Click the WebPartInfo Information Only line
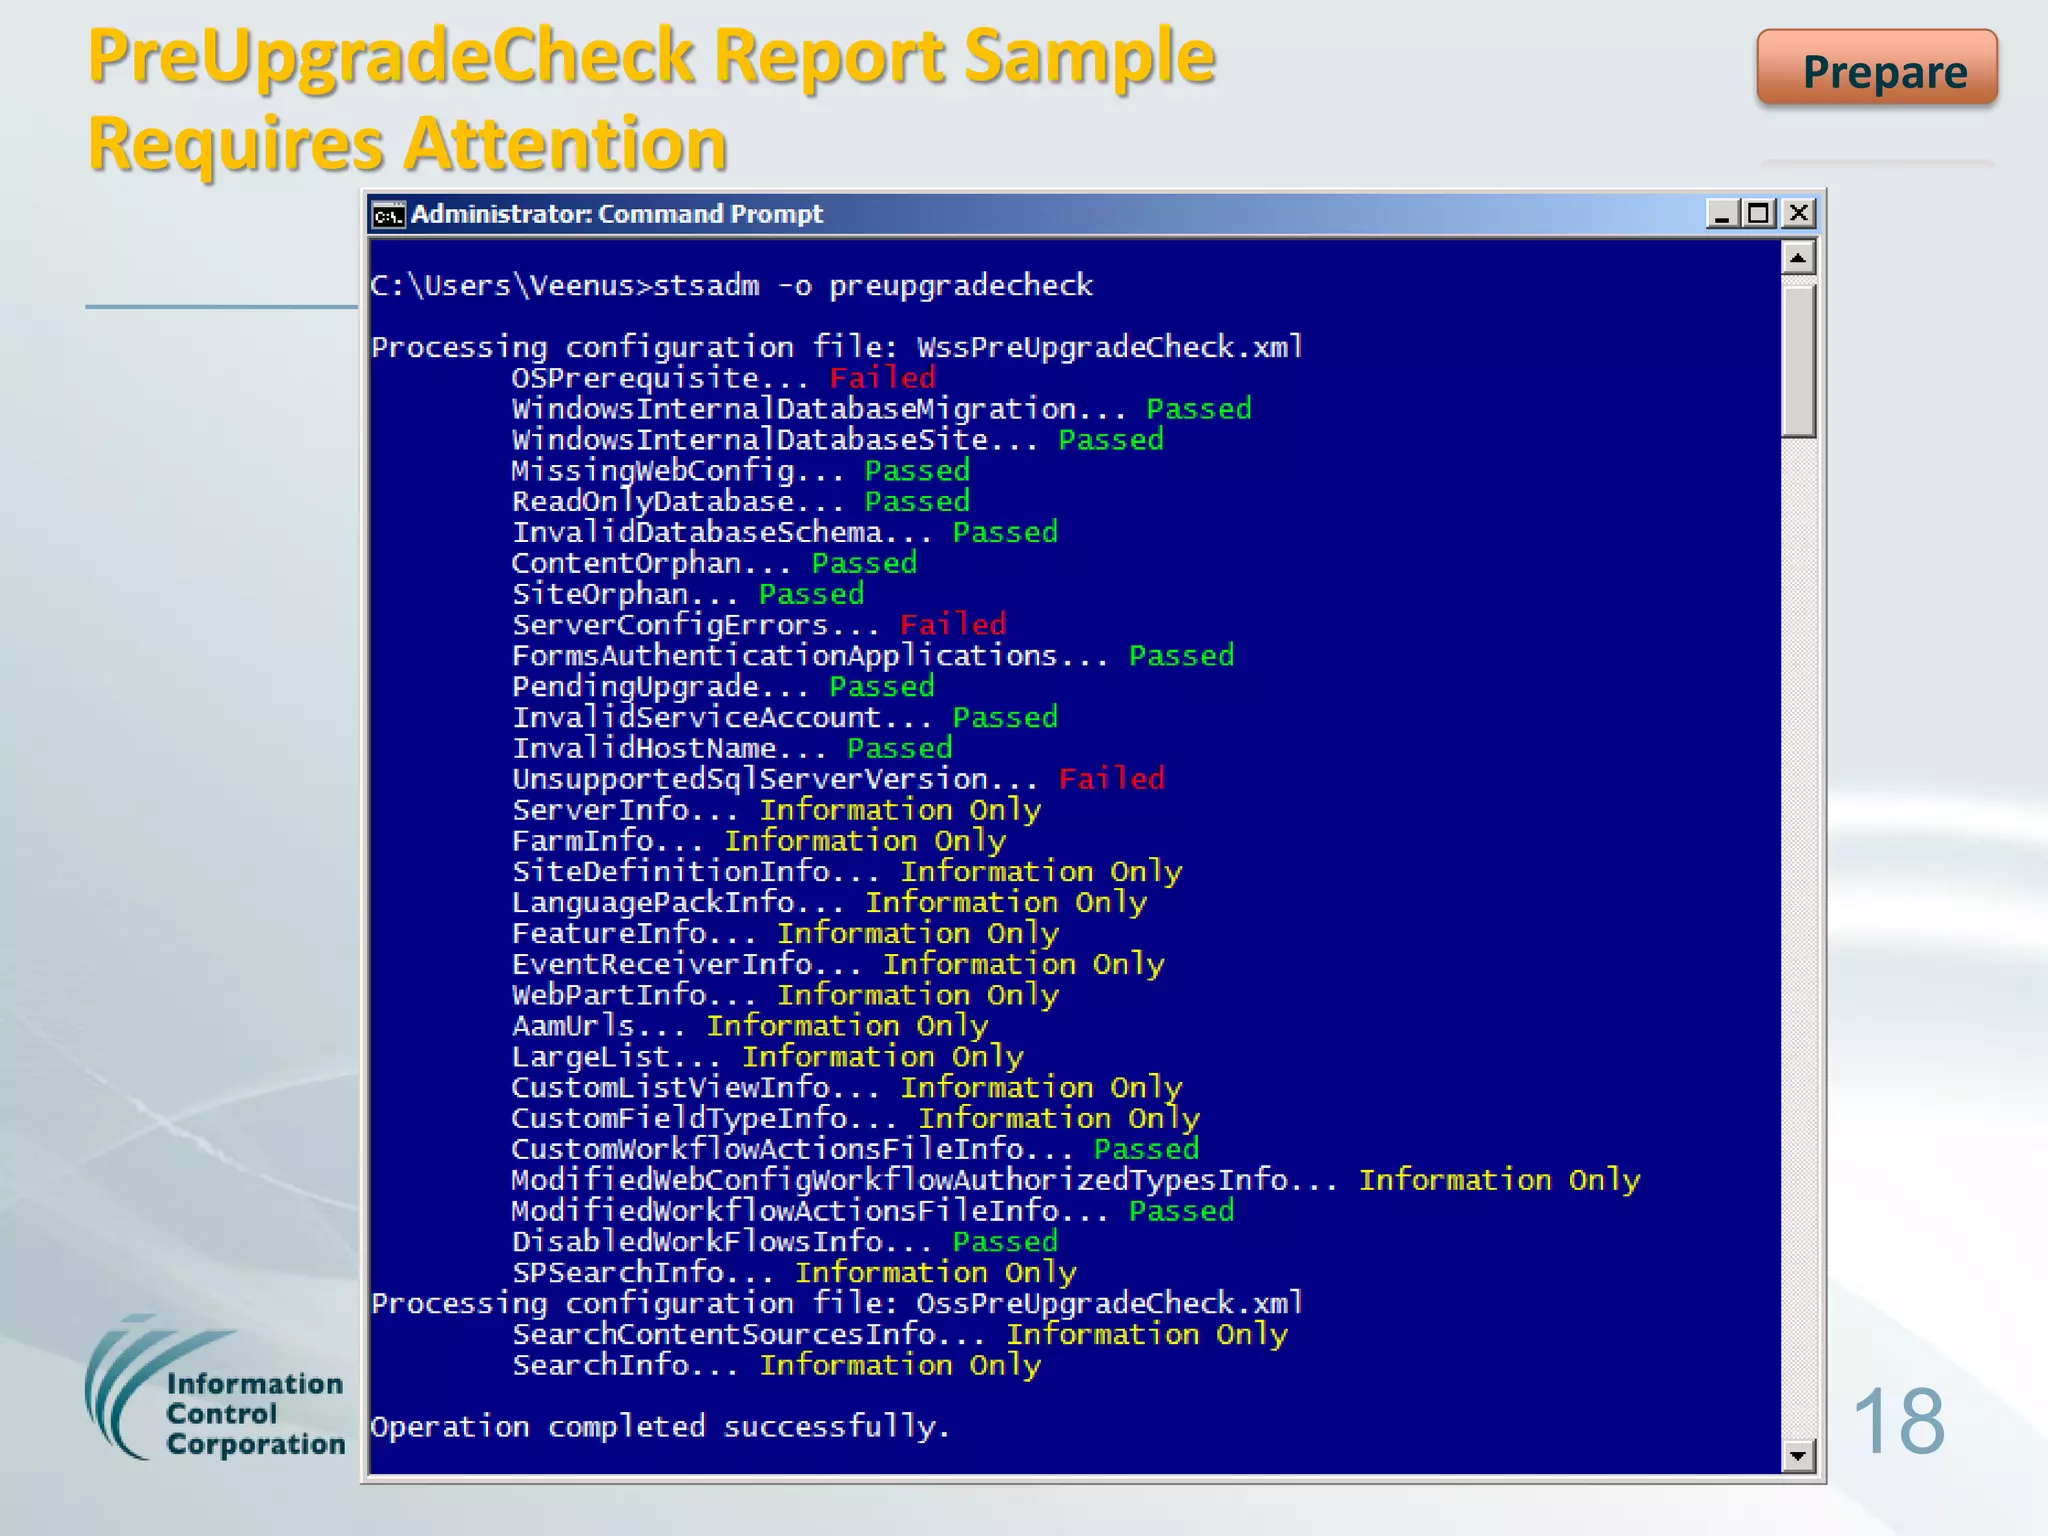The image size is (2048, 1536). [x=785, y=995]
